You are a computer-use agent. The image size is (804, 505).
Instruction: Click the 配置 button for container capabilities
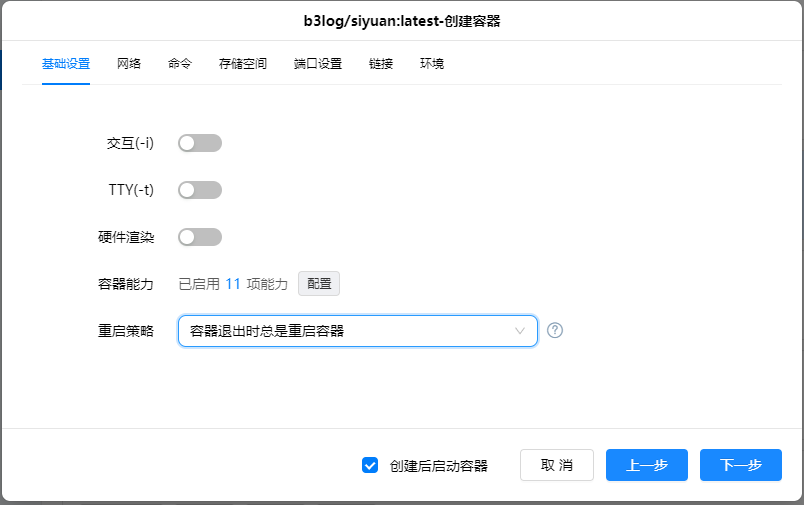pyautogui.click(x=319, y=284)
